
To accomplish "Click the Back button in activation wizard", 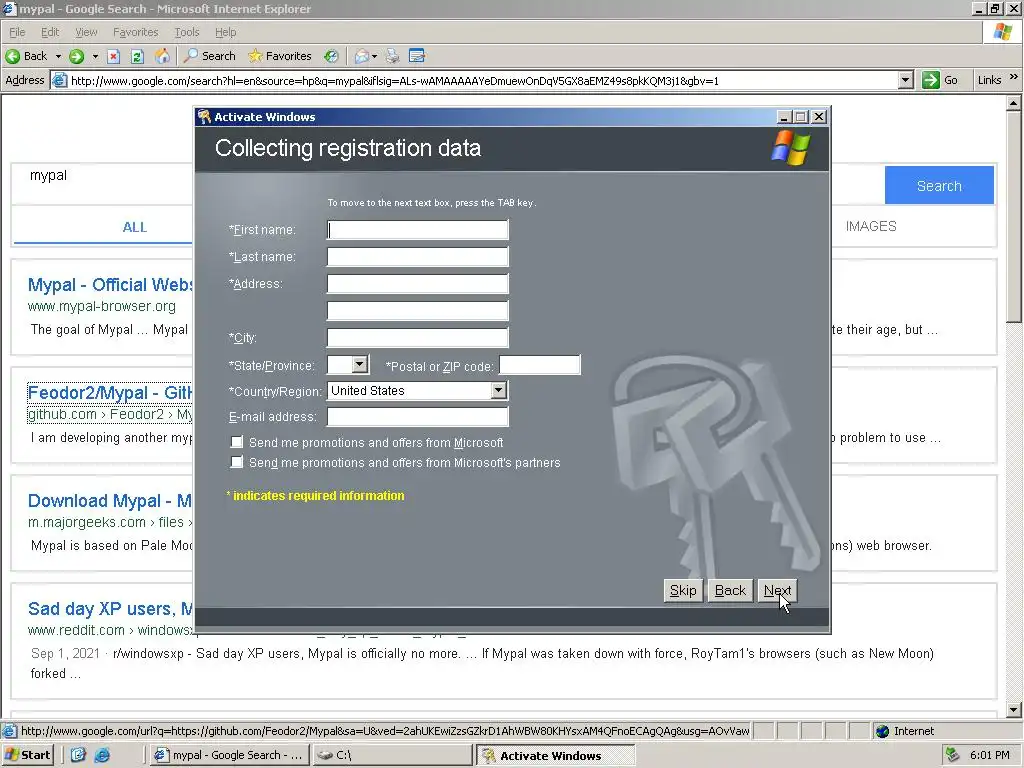I will coord(730,590).
